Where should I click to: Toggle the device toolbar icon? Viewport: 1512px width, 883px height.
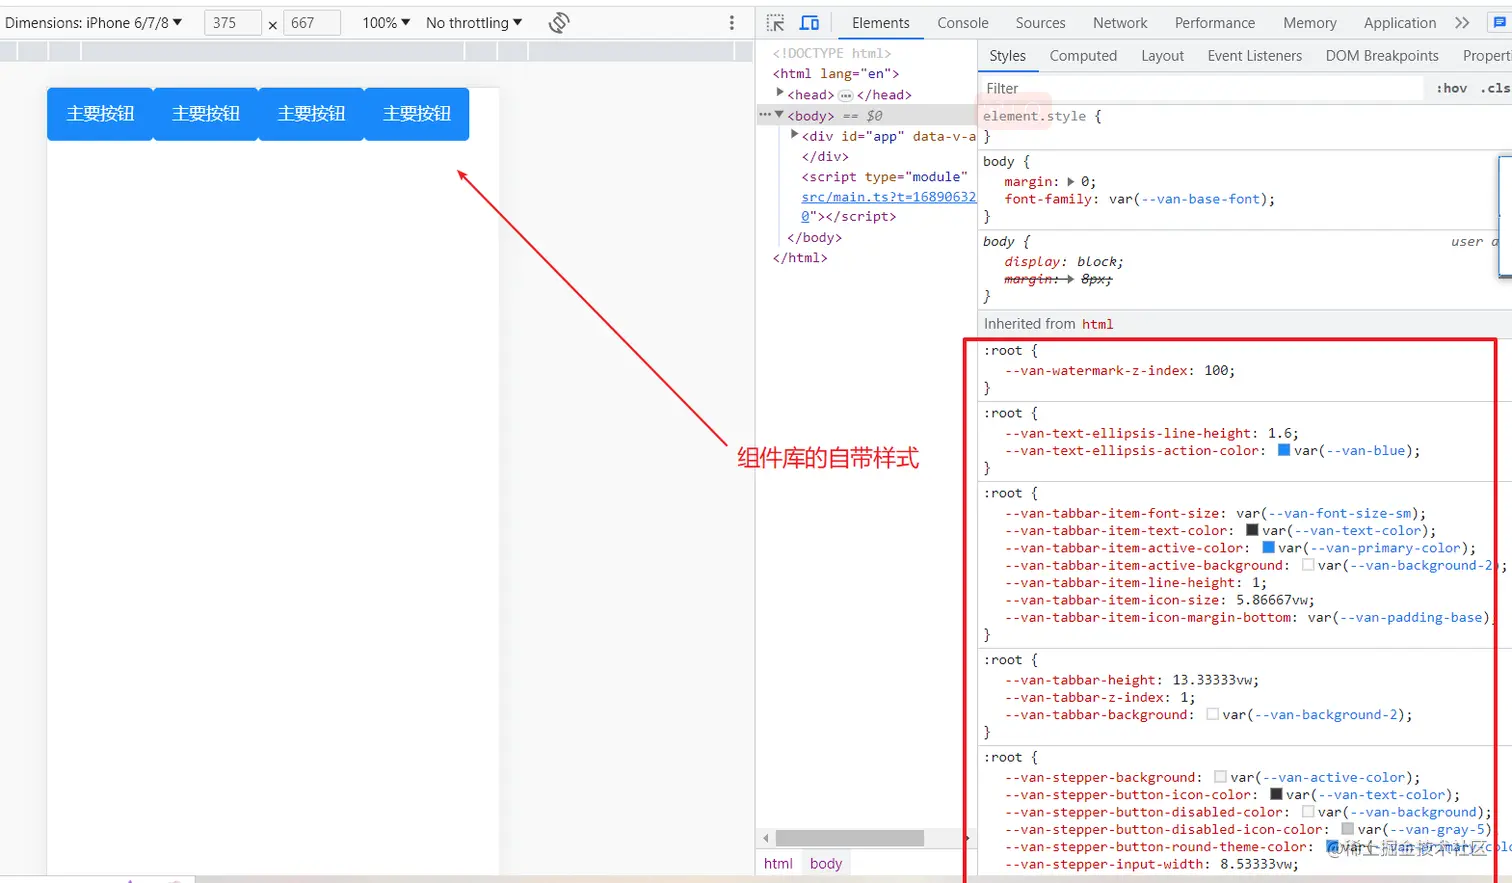pos(810,23)
